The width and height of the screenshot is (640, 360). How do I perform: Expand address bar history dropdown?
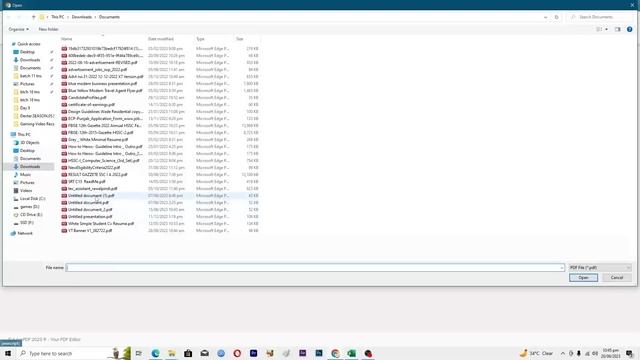(545, 17)
